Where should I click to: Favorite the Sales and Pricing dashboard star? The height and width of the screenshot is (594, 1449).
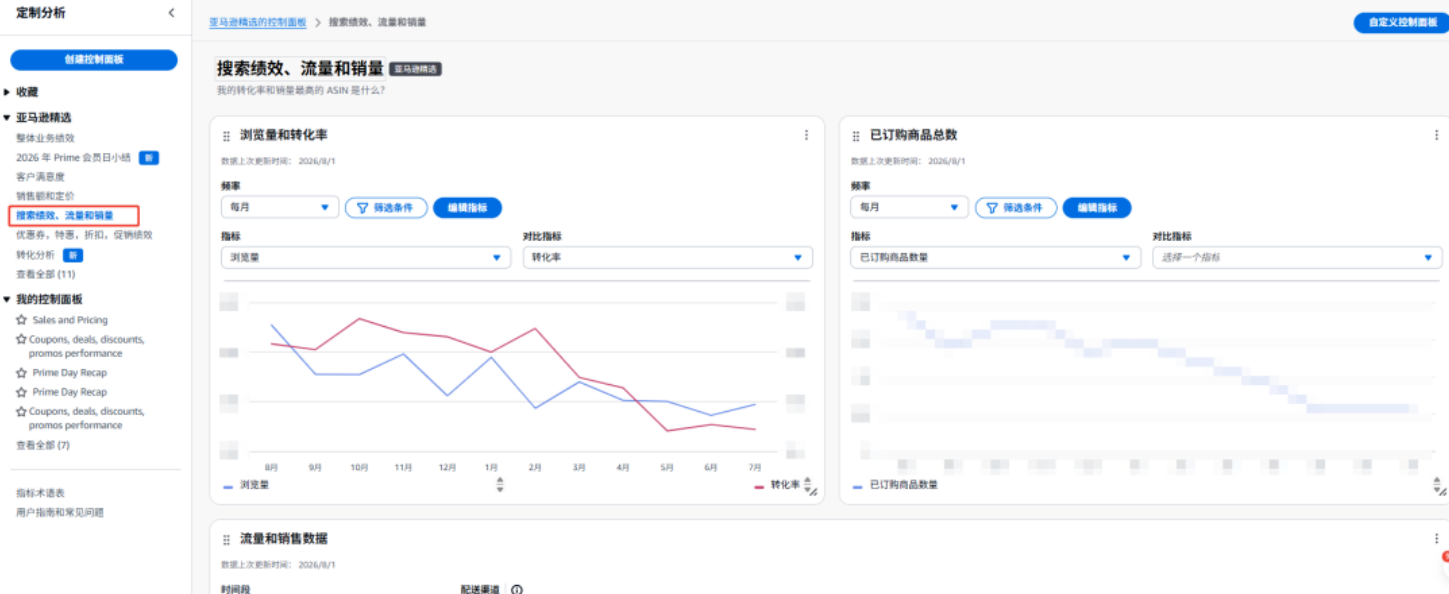(x=21, y=320)
